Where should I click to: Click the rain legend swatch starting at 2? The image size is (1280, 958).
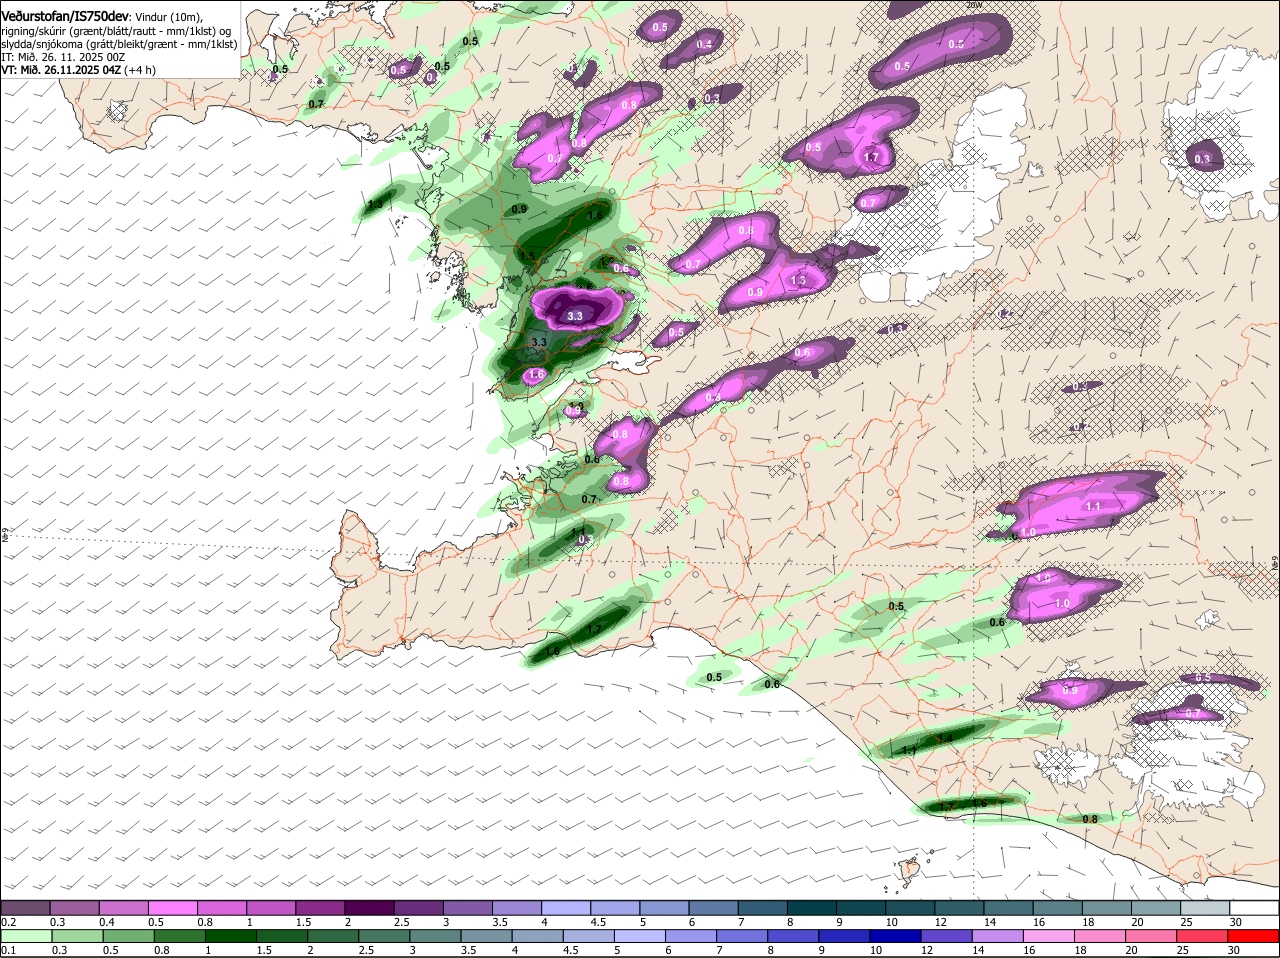(x=333, y=937)
